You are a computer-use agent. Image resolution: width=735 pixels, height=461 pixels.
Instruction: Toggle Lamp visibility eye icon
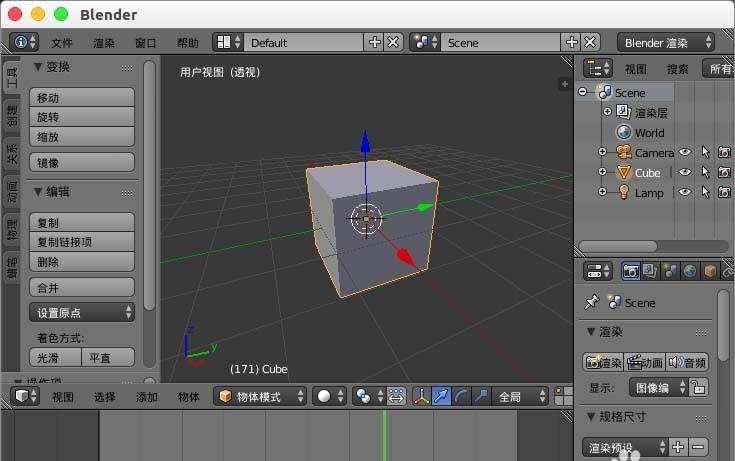click(x=685, y=192)
